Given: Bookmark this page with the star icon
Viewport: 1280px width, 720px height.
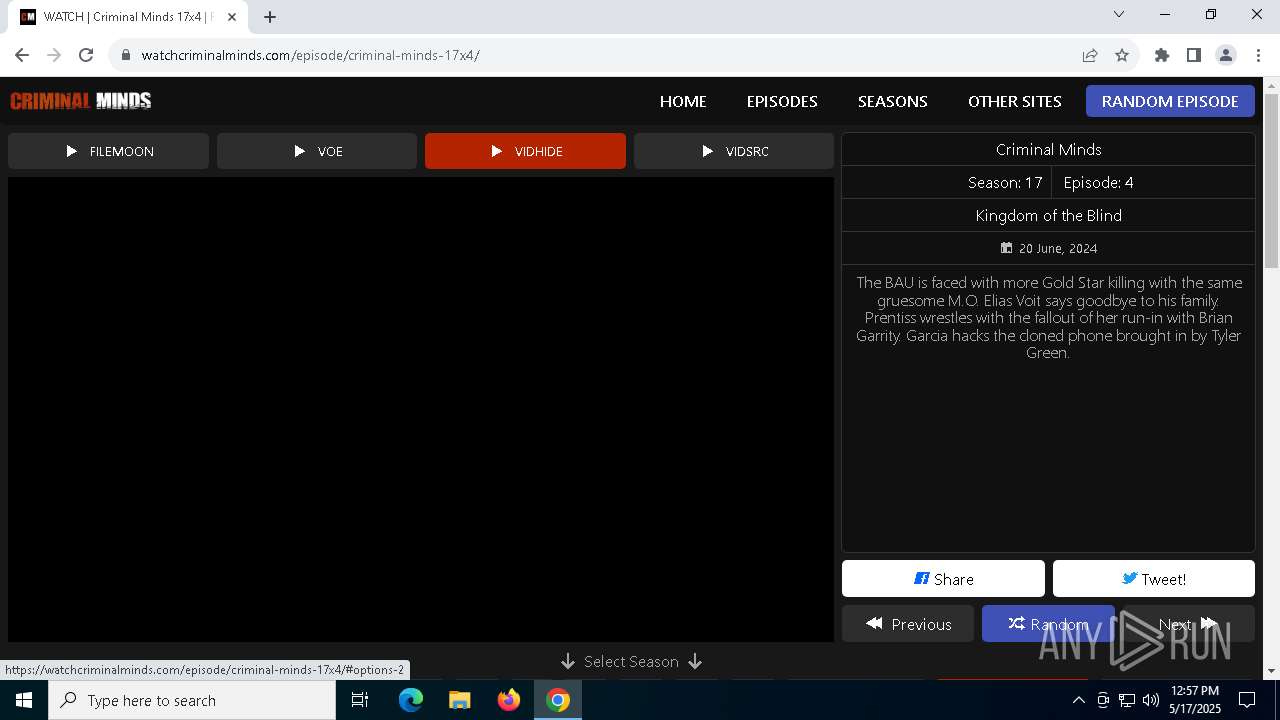Looking at the screenshot, I should [1122, 55].
